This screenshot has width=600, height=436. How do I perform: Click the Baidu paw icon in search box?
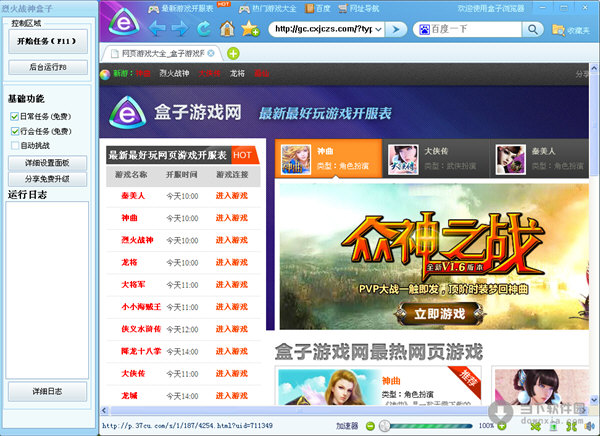(424, 29)
